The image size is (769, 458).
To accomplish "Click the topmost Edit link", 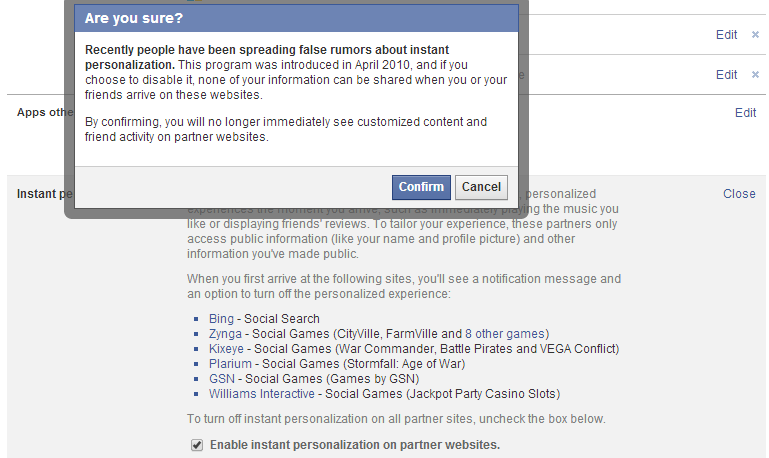I will (726, 35).
